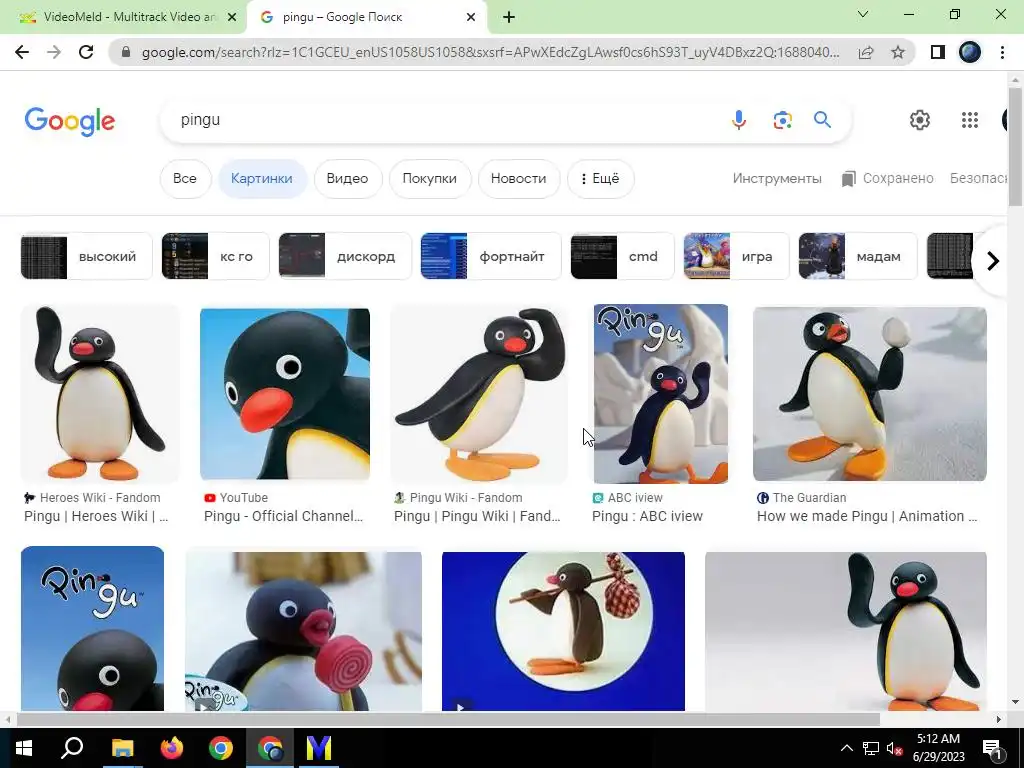
Task: Click the кс го suggestion chip
Action: [216, 256]
